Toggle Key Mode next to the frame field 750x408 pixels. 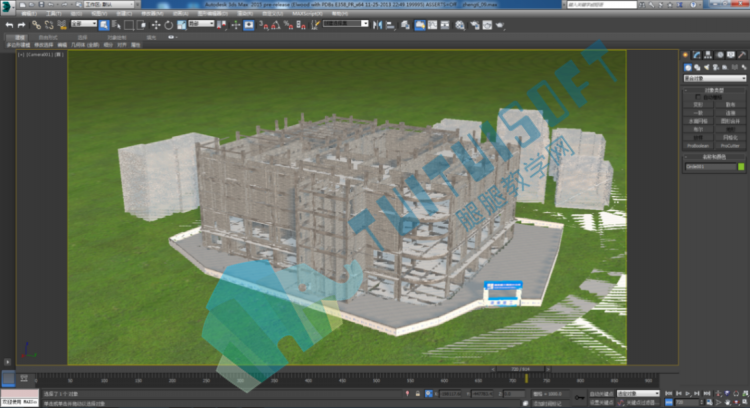(669, 402)
